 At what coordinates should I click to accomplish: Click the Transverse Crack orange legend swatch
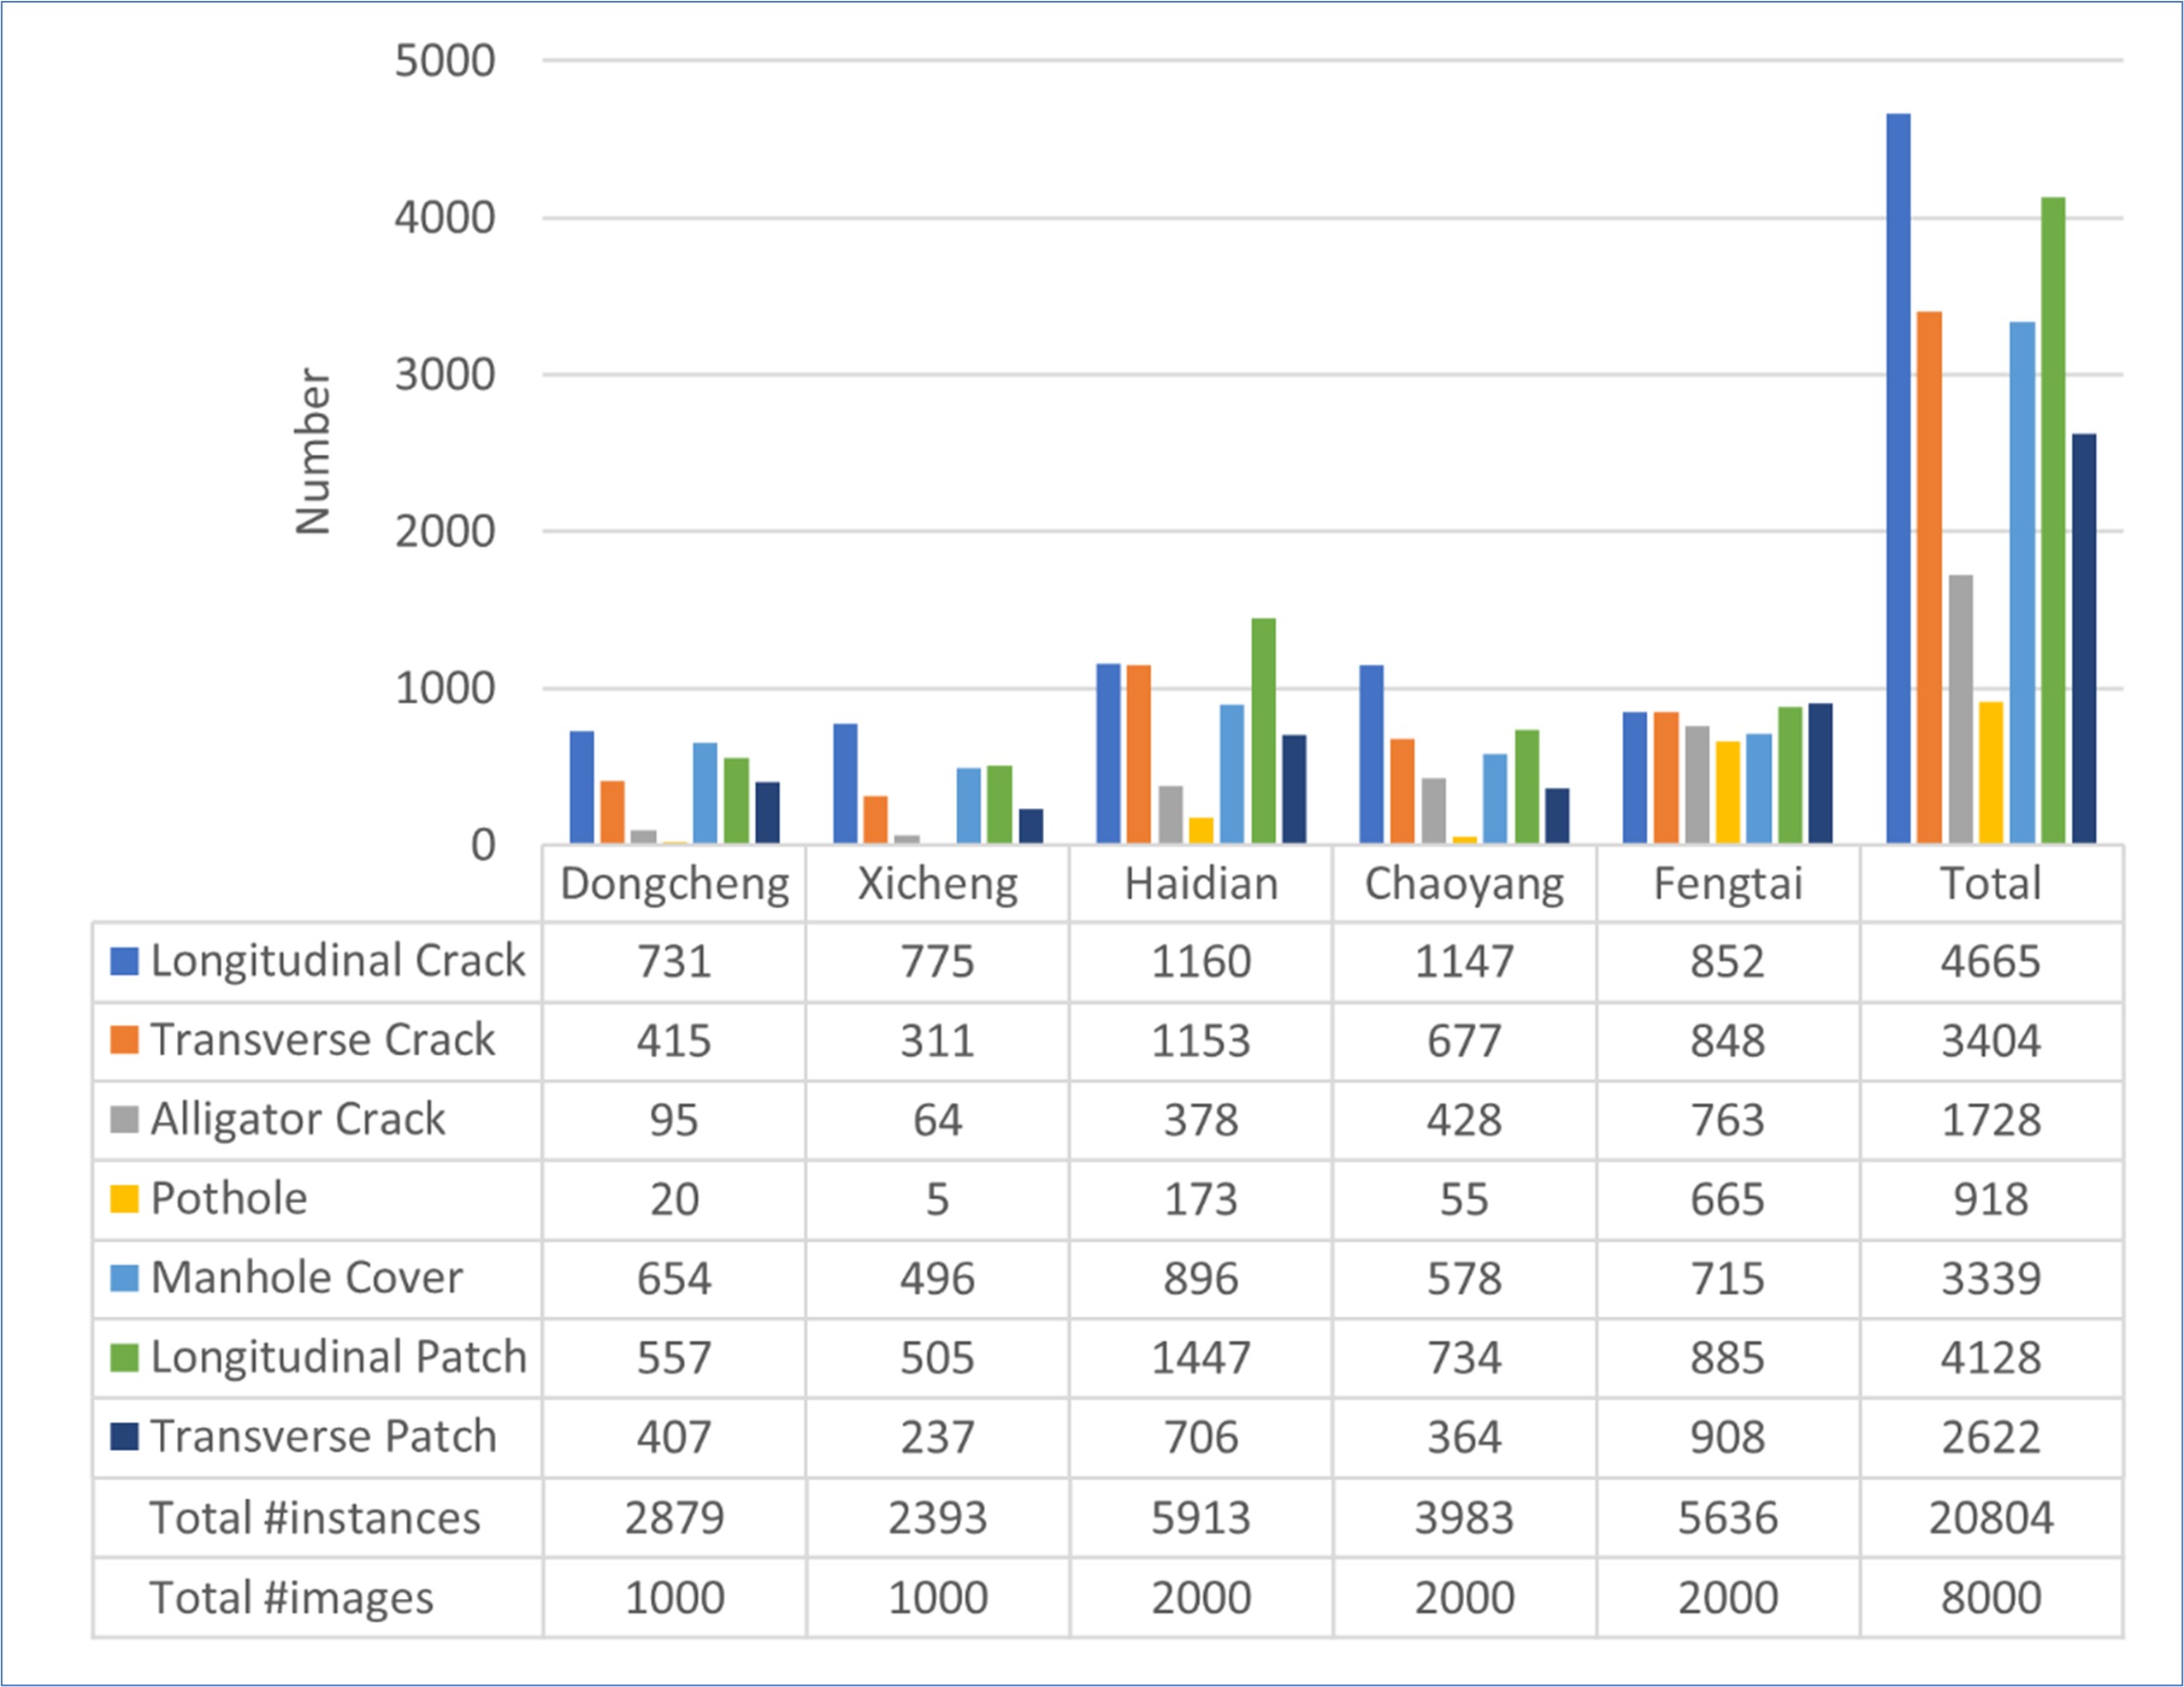pos(124,1040)
